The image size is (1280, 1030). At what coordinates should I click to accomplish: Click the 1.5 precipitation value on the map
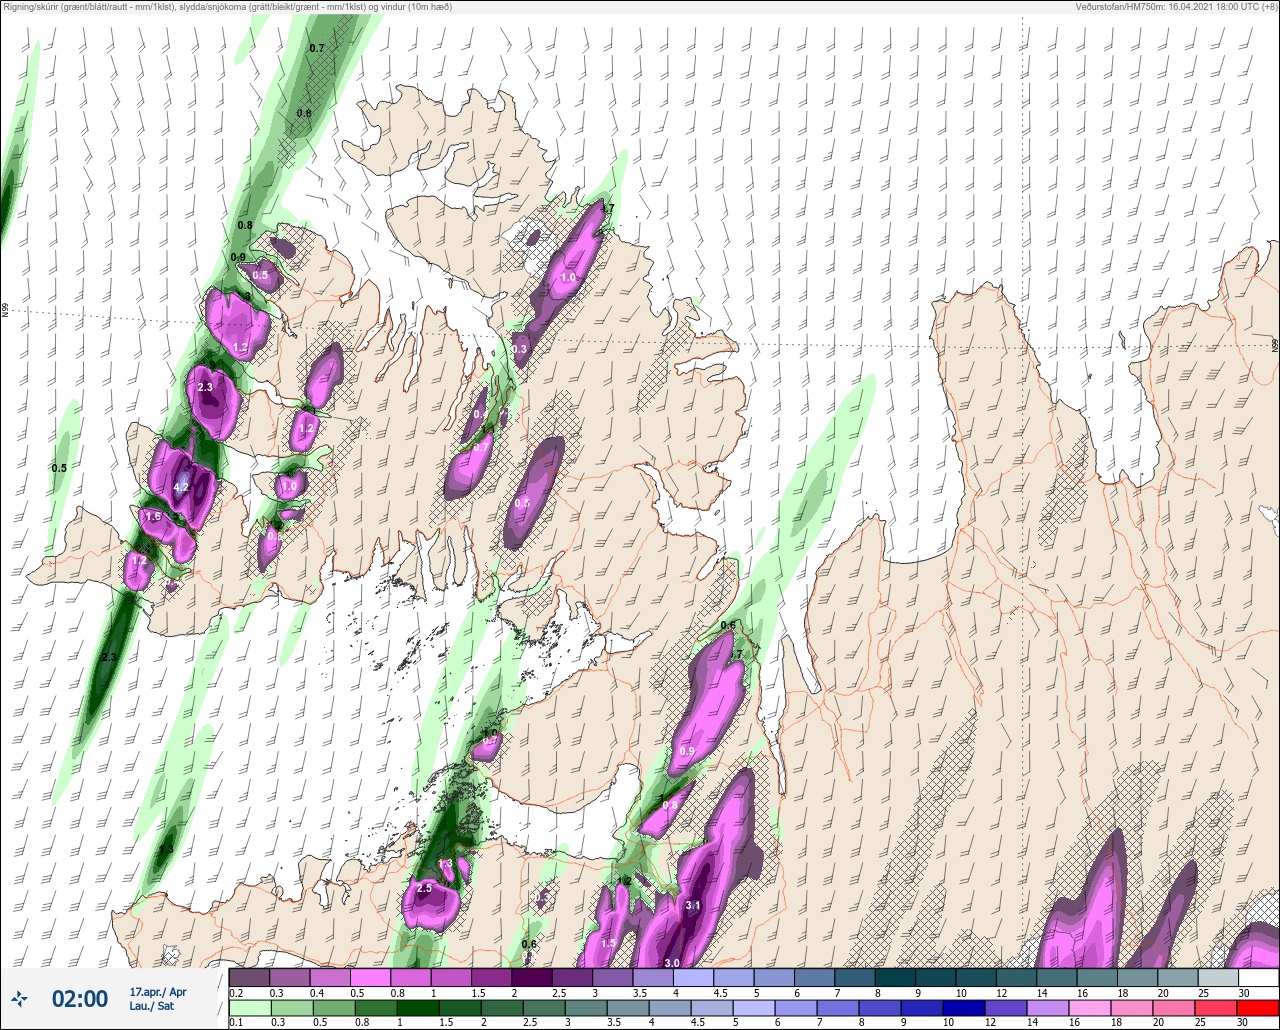pyautogui.click(x=609, y=943)
